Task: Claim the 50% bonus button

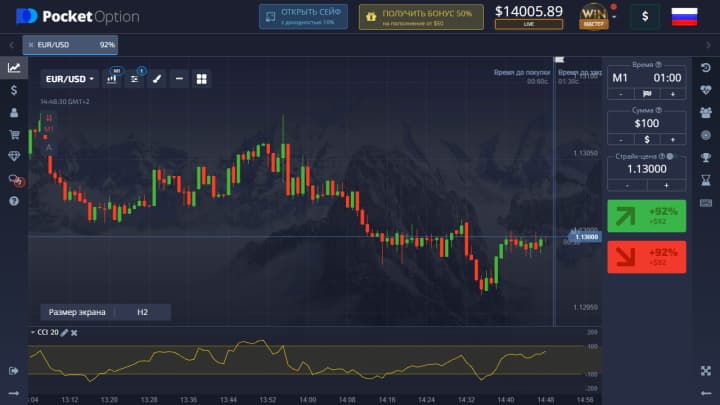Action: pyautogui.click(x=421, y=17)
